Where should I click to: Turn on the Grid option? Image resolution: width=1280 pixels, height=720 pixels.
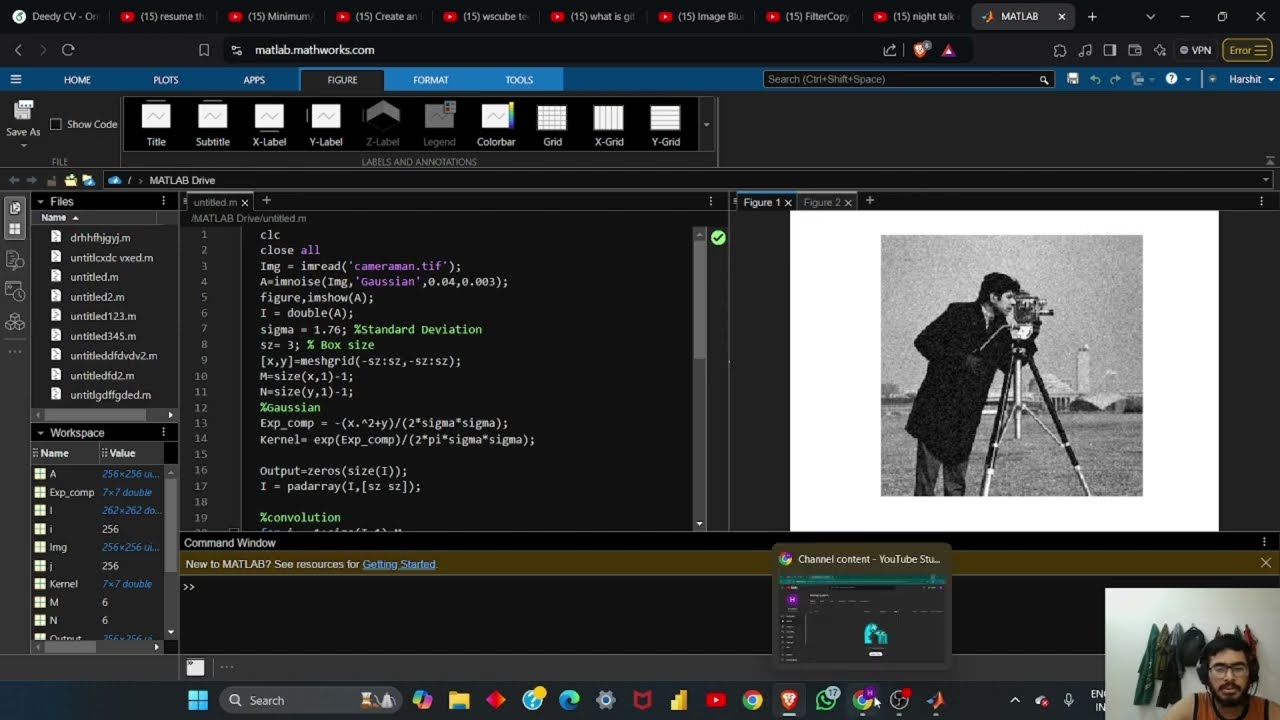pyautogui.click(x=552, y=125)
